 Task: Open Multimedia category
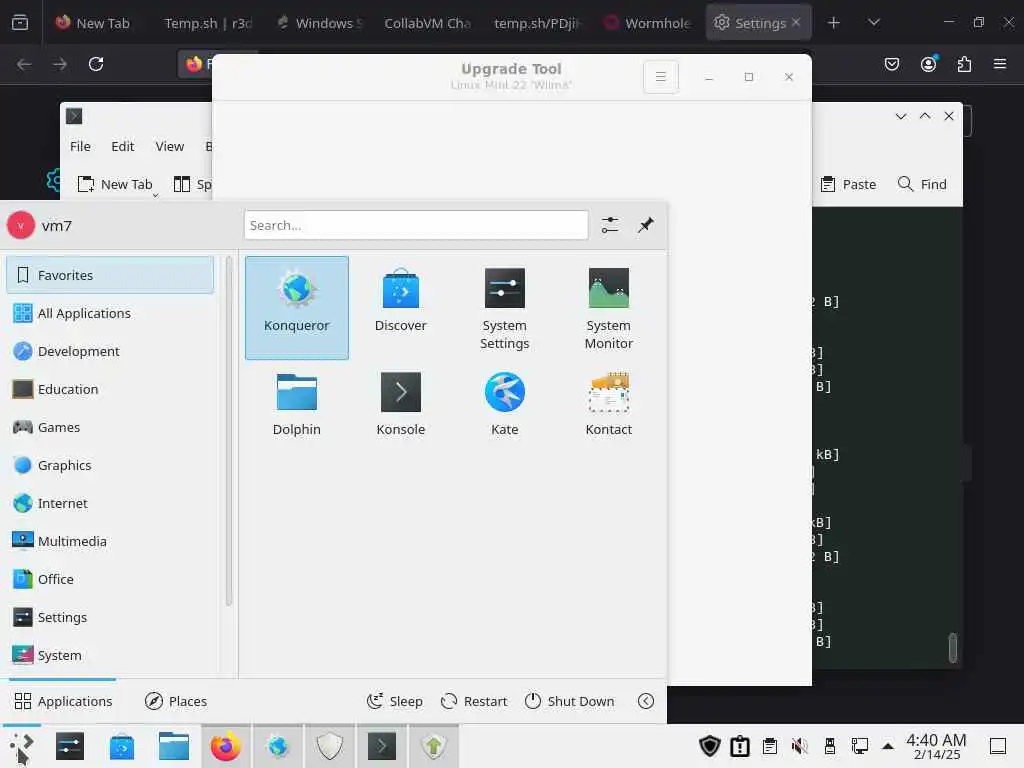pos(110,541)
